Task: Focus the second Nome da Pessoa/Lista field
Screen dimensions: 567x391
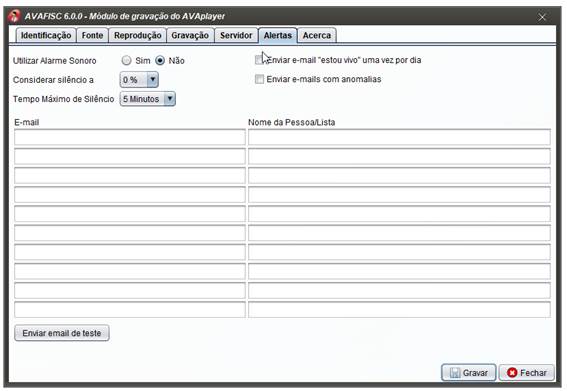Action: [399, 156]
